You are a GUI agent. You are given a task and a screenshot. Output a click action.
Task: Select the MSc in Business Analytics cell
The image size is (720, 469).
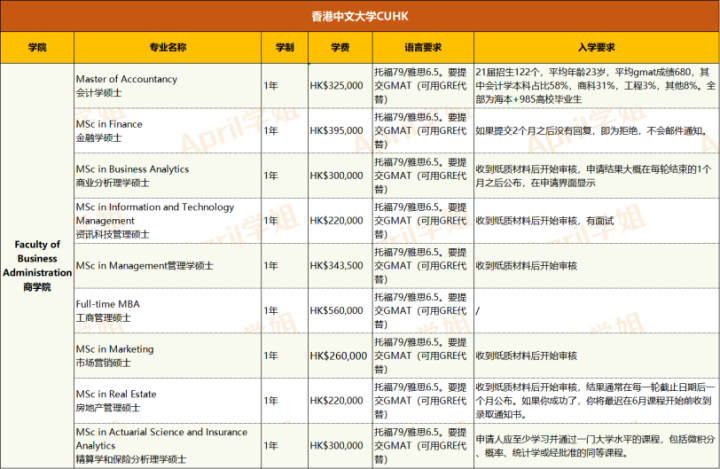pyautogui.click(x=168, y=176)
